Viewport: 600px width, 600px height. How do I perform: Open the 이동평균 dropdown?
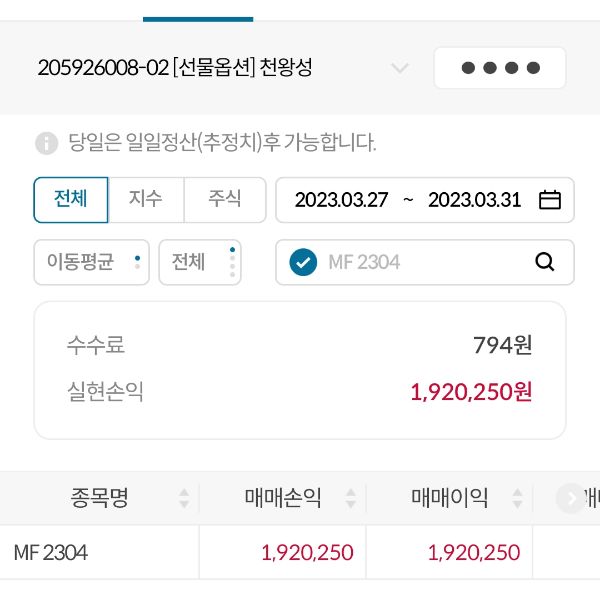tap(91, 262)
